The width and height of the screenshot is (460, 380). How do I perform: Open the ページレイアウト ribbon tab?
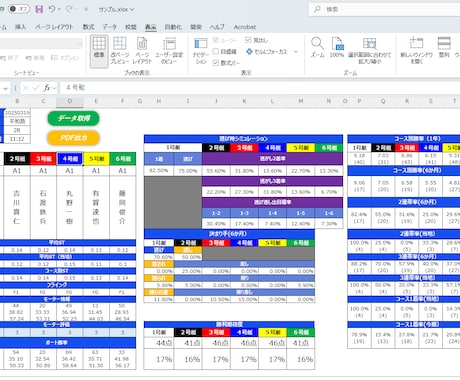pyautogui.click(x=54, y=27)
